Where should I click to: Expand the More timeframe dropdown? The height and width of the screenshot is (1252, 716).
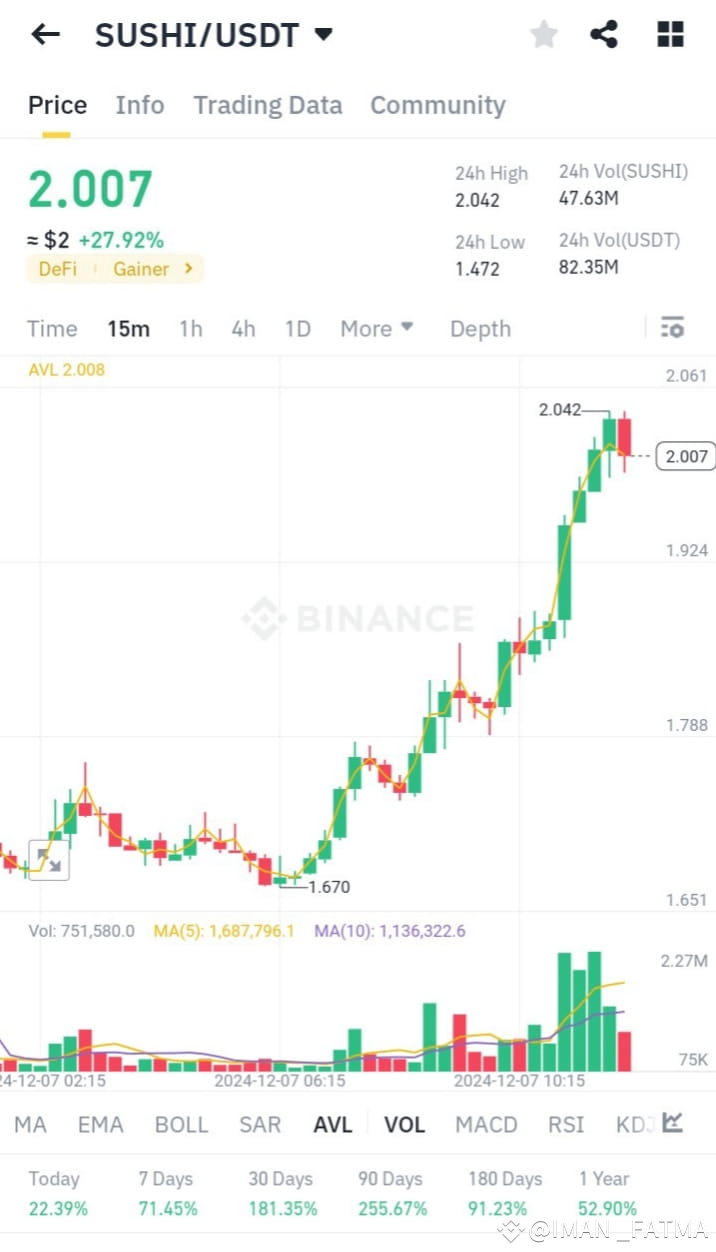(376, 328)
